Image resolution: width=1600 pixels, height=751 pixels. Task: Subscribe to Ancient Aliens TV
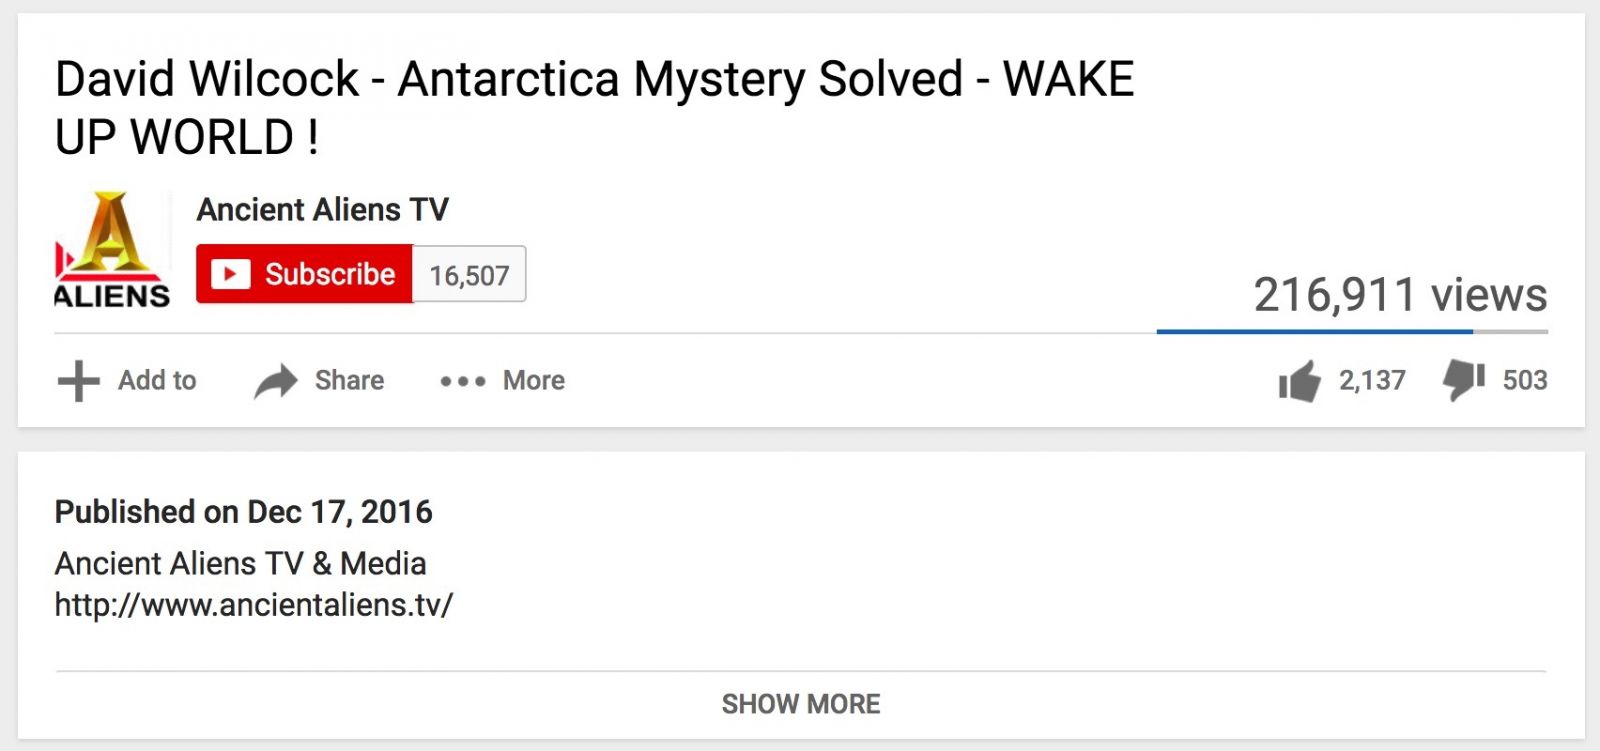click(304, 274)
